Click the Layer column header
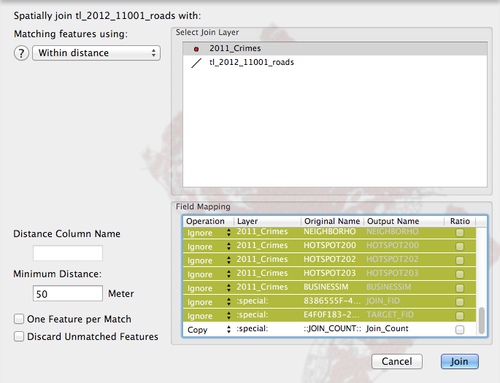500x383 pixels. click(268, 221)
